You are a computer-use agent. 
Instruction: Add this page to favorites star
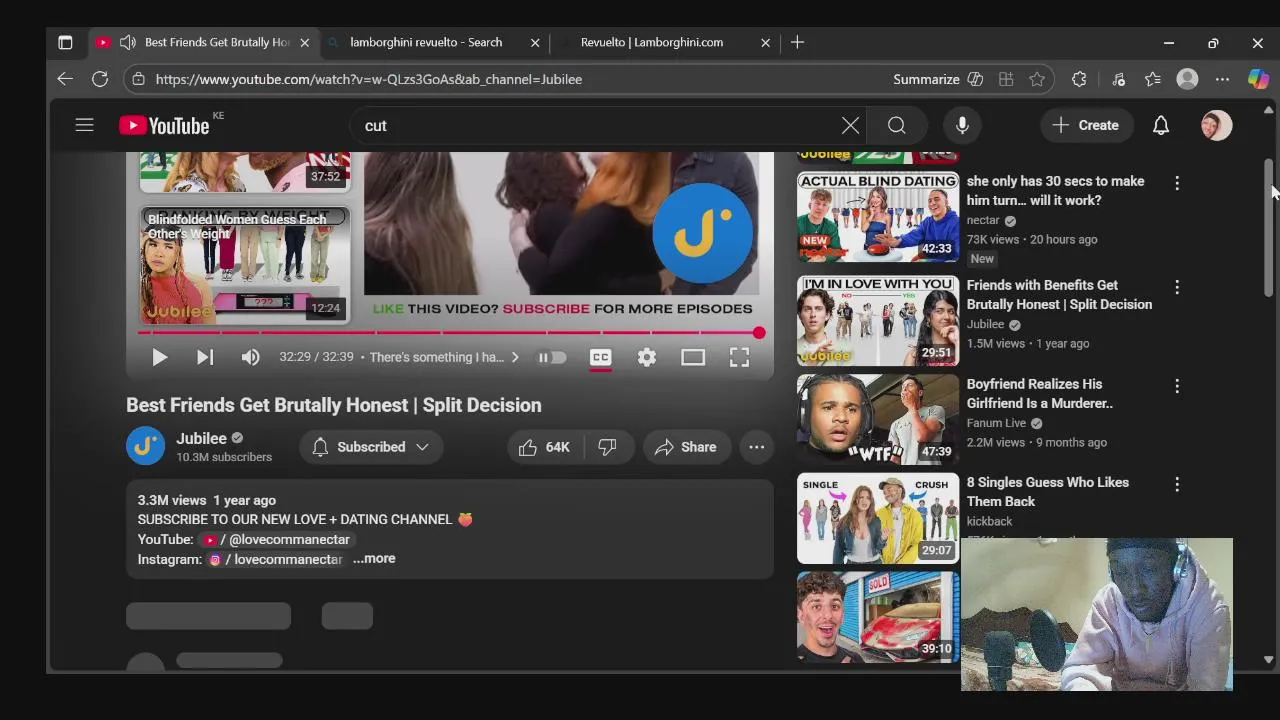[x=1037, y=79]
